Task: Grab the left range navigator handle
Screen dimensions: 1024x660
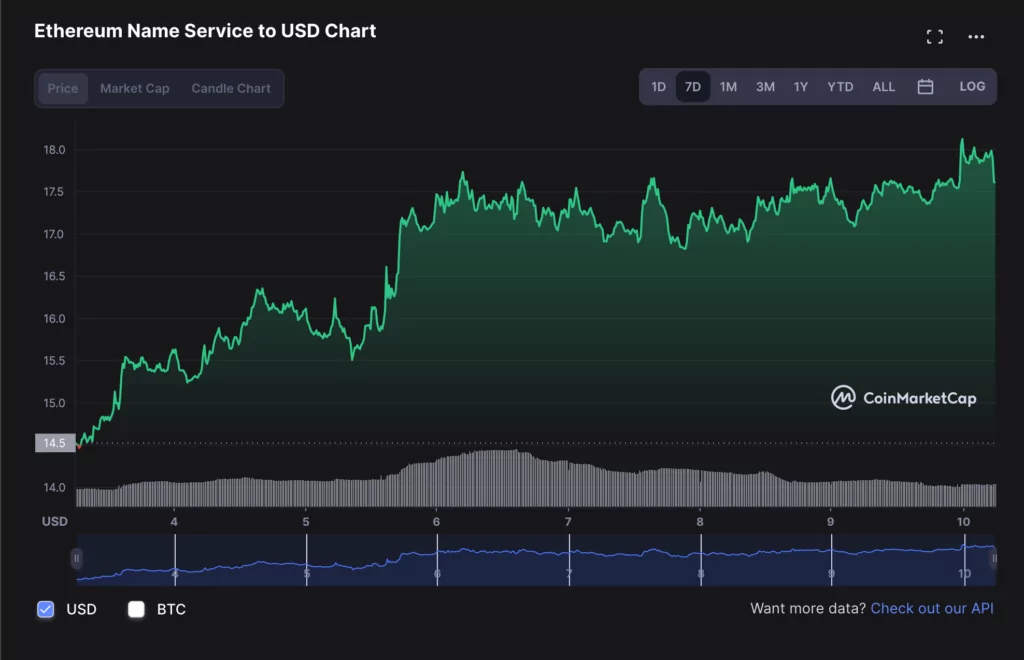Action: click(x=76, y=558)
